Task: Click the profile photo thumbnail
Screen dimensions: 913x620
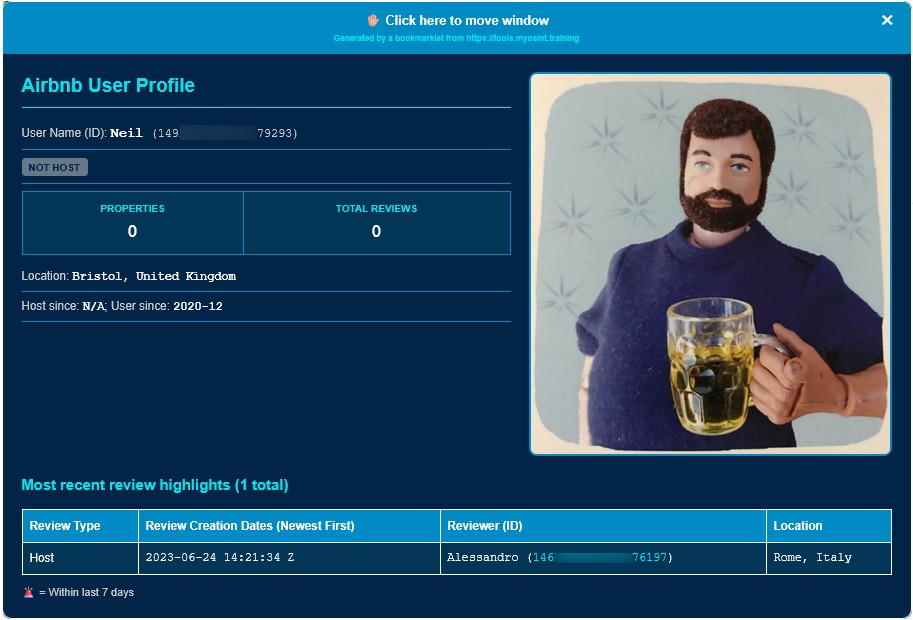Action: [710, 264]
